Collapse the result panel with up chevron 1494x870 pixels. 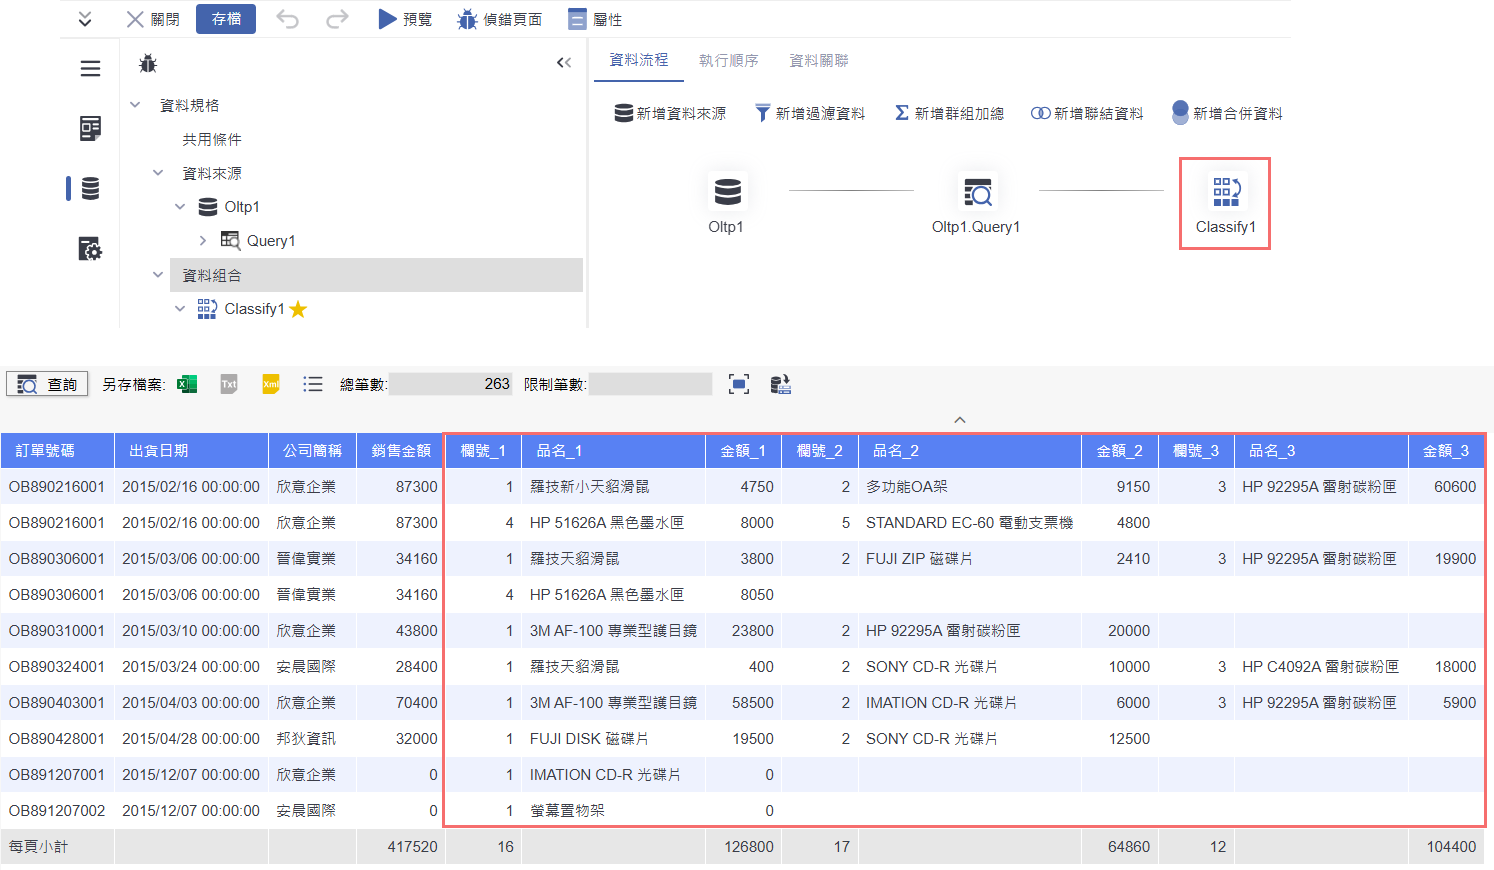click(x=960, y=420)
